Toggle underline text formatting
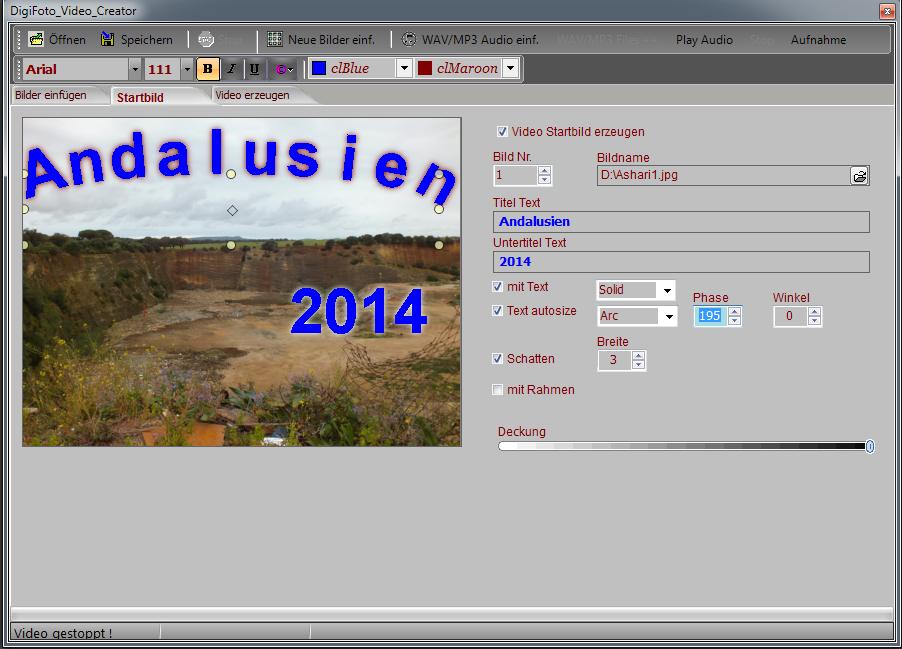 tap(254, 69)
